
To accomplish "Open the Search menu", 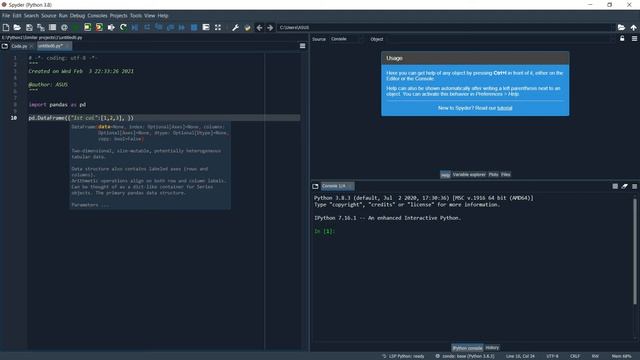I will pos(31,16).
